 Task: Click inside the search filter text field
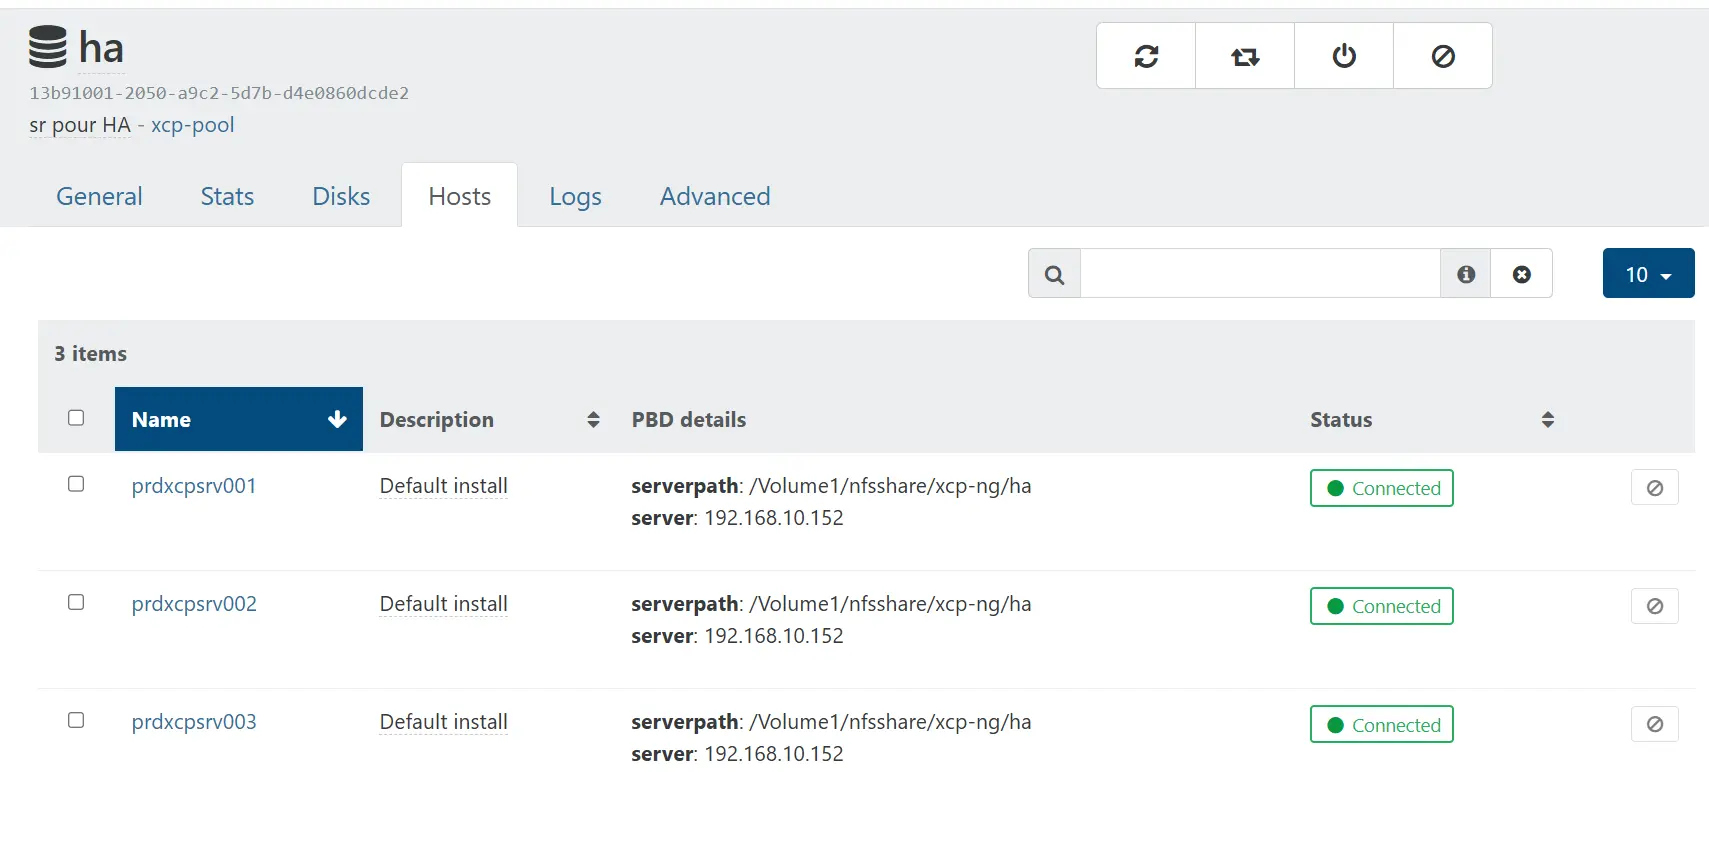(x=1259, y=274)
